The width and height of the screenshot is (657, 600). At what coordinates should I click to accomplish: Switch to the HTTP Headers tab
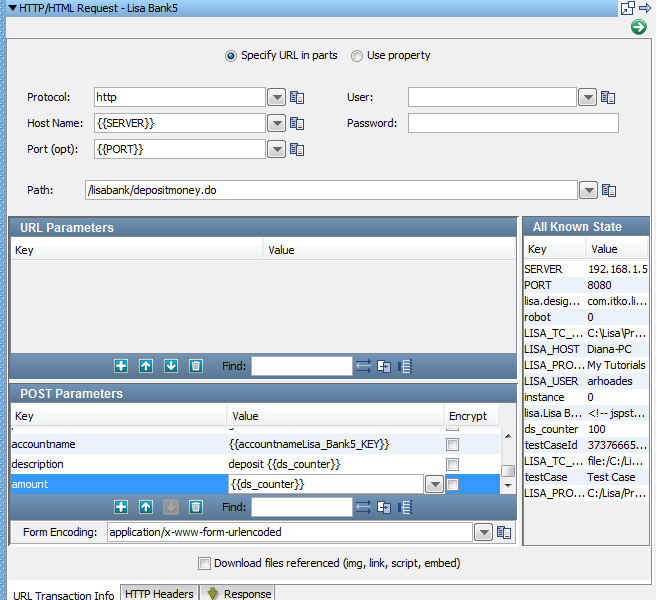click(x=159, y=593)
